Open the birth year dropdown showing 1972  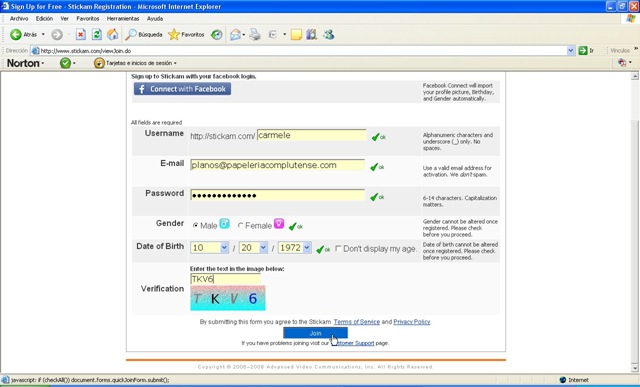point(295,247)
